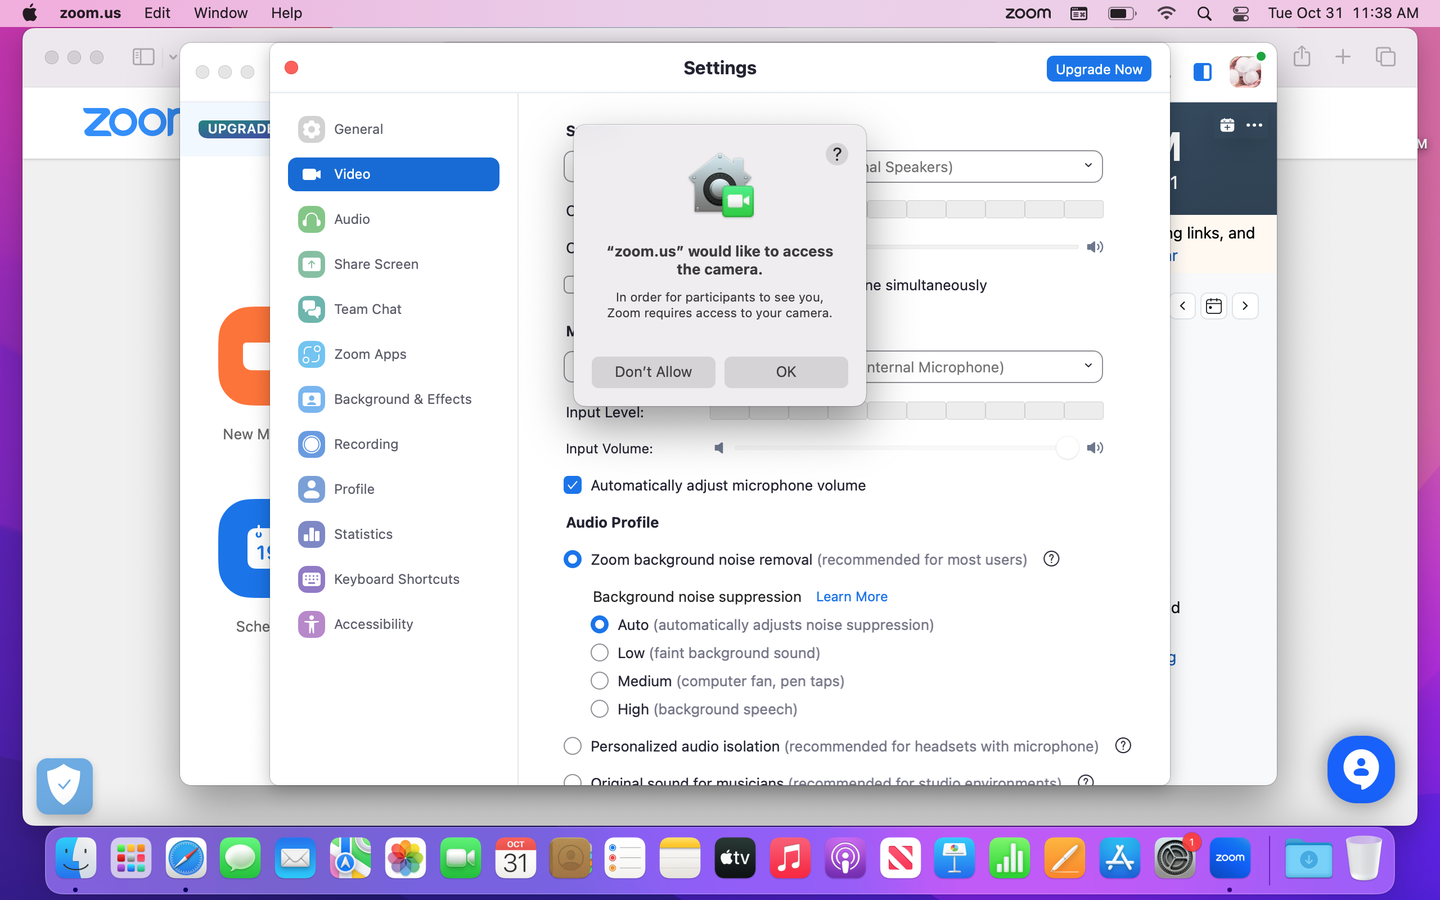Open the Zoom Apps settings
Image resolution: width=1440 pixels, height=900 pixels.
[369, 354]
